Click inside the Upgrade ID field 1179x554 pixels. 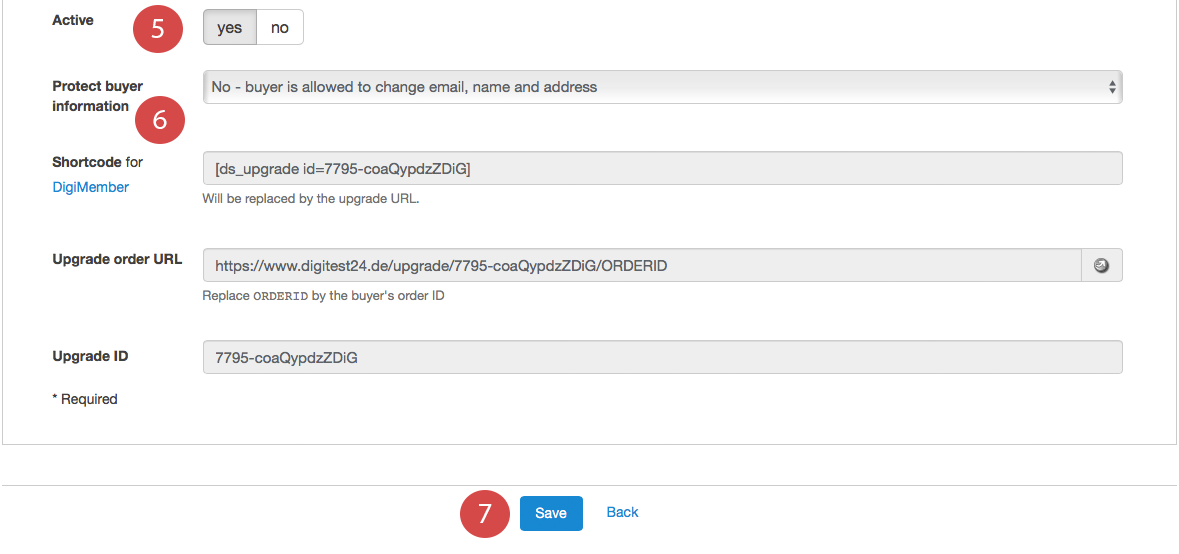point(662,357)
